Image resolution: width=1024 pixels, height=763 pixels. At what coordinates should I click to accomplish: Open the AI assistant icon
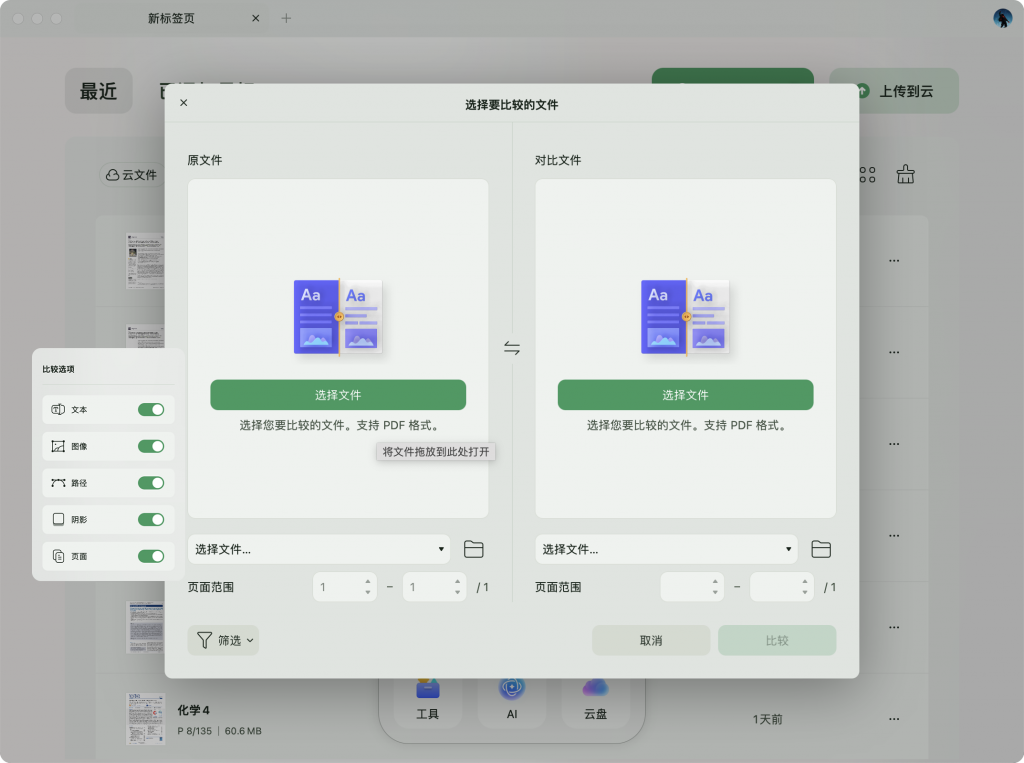click(x=512, y=689)
